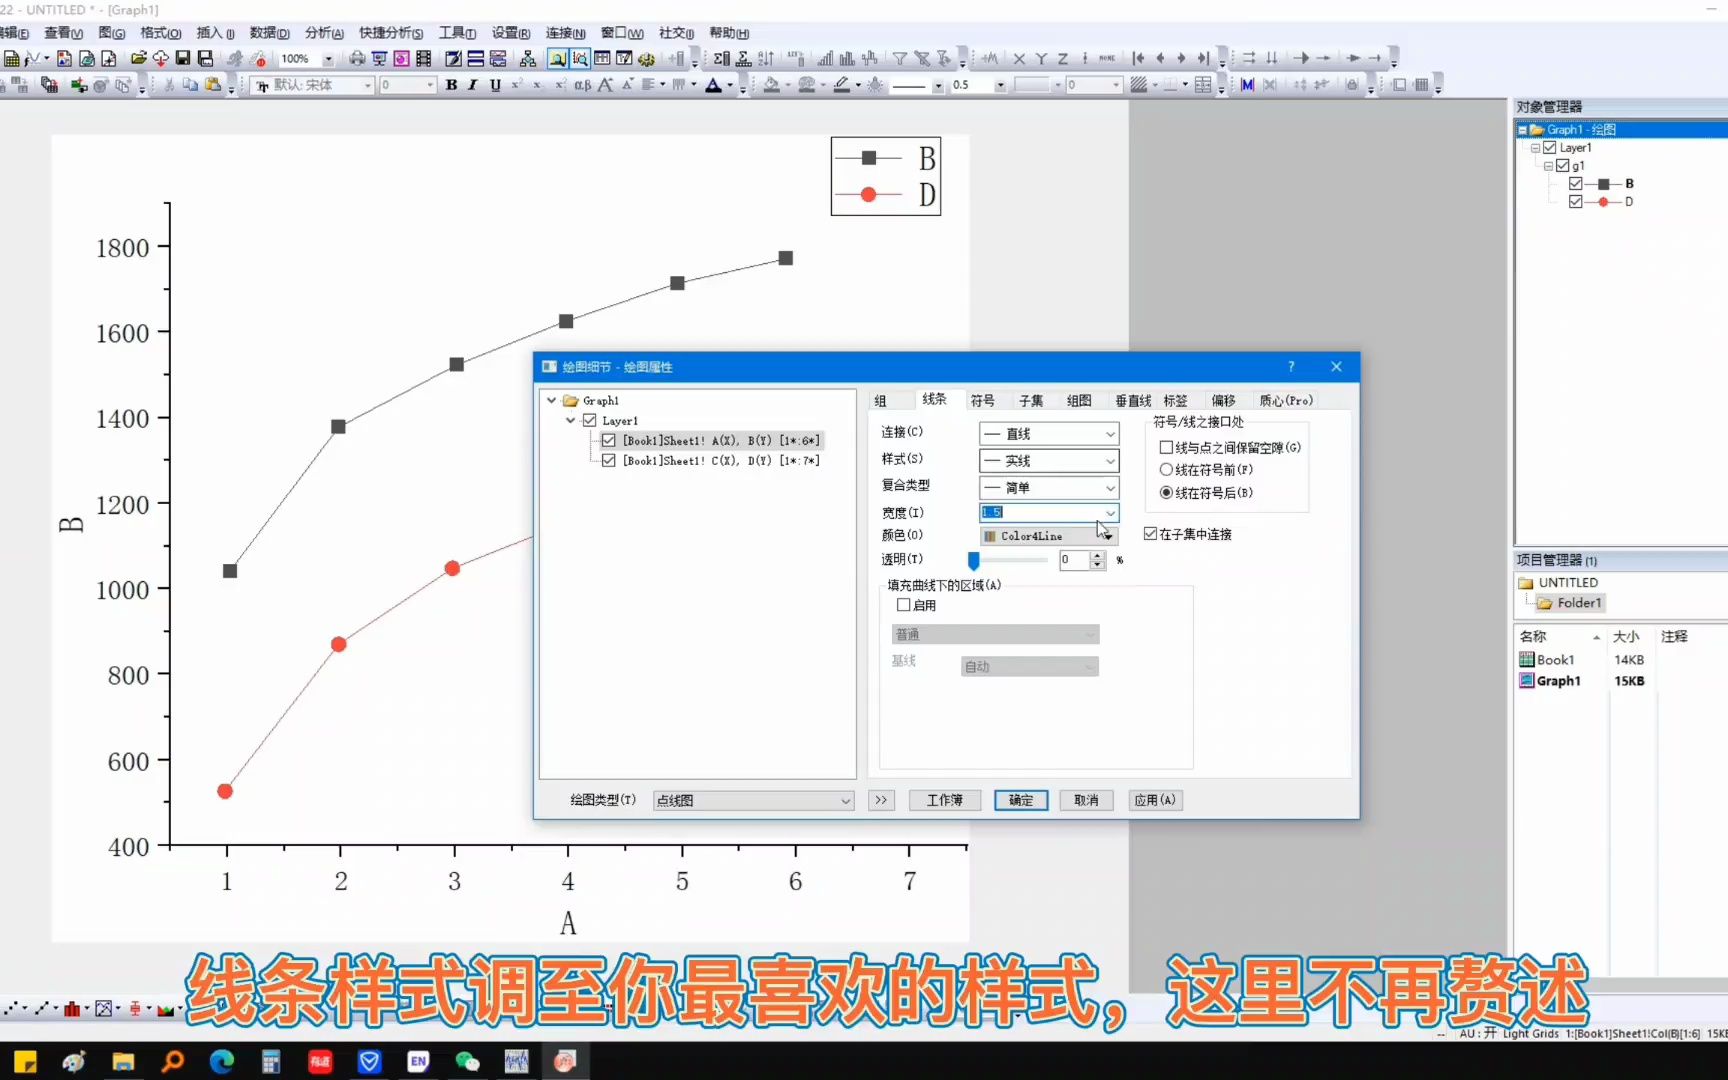The height and width of the screenshot is (1080, 1728).
Task: Click the Open file icon on the toolbar
Action: (139, 58)
